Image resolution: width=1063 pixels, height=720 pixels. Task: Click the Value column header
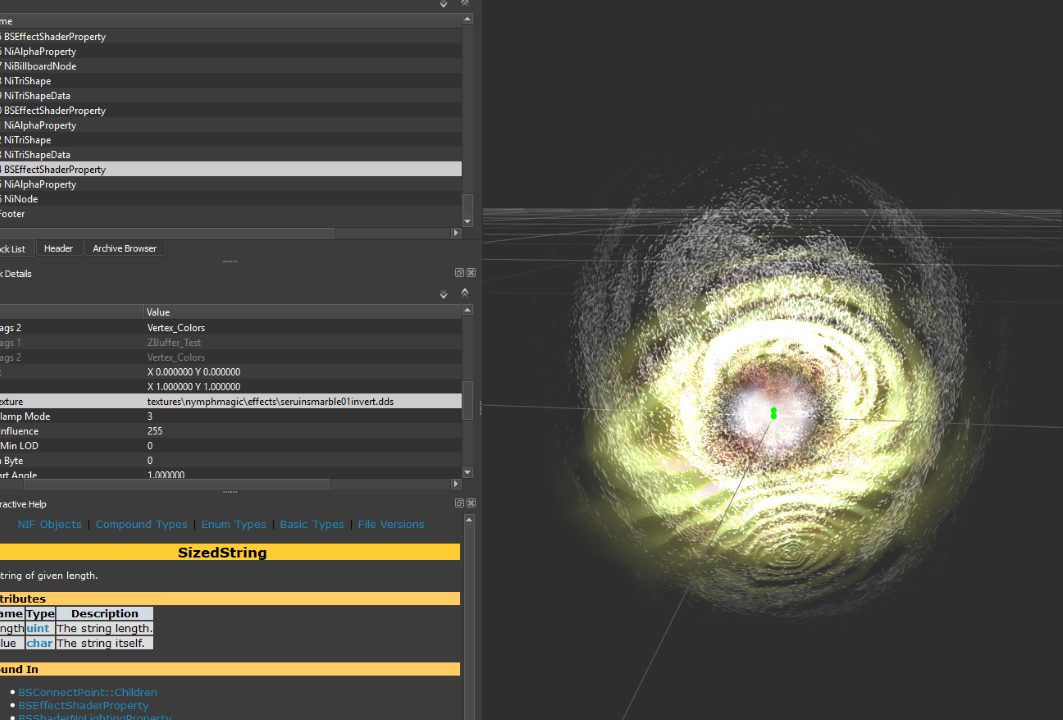303,313
